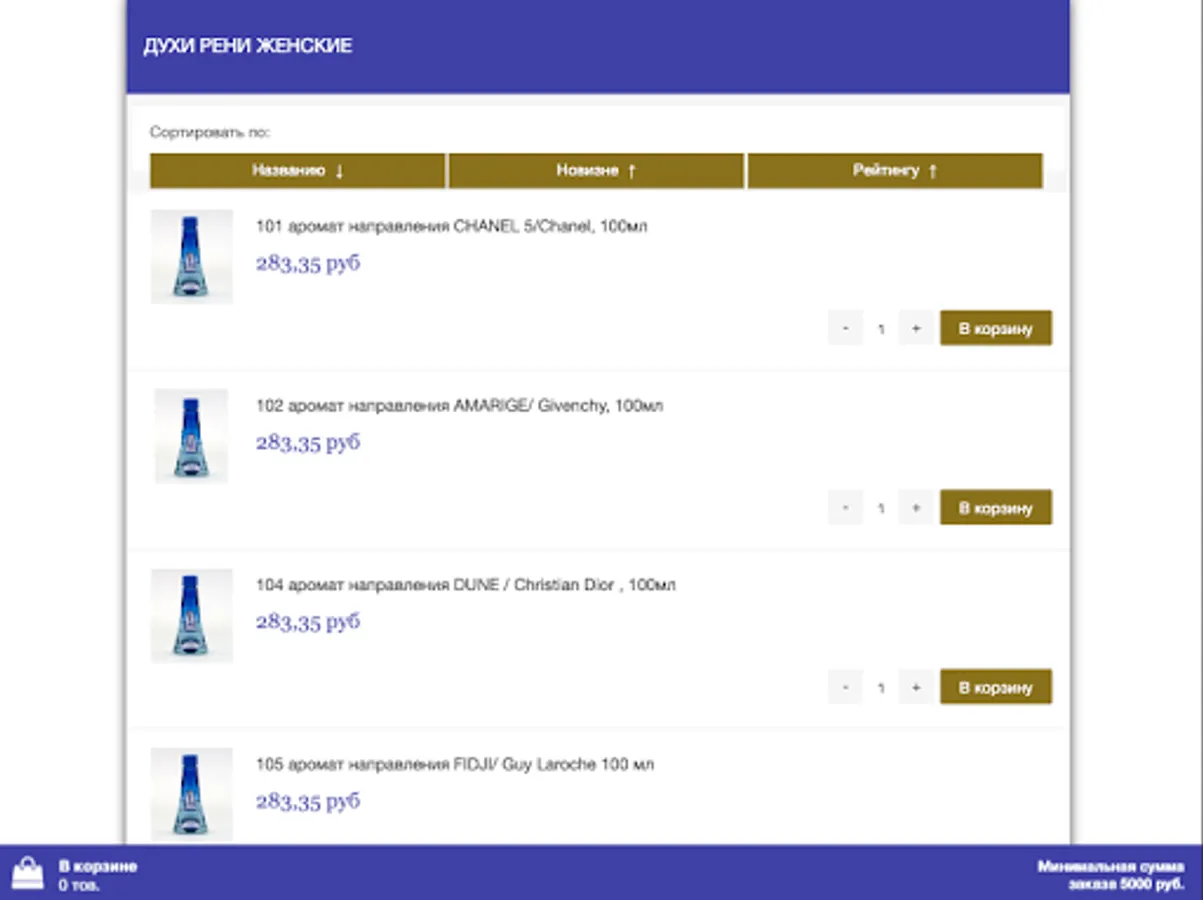Viewport: 1203px width, 900px height.
Task: Open product title 104 DUNE / Christian Dior
Action: point(465,585)
